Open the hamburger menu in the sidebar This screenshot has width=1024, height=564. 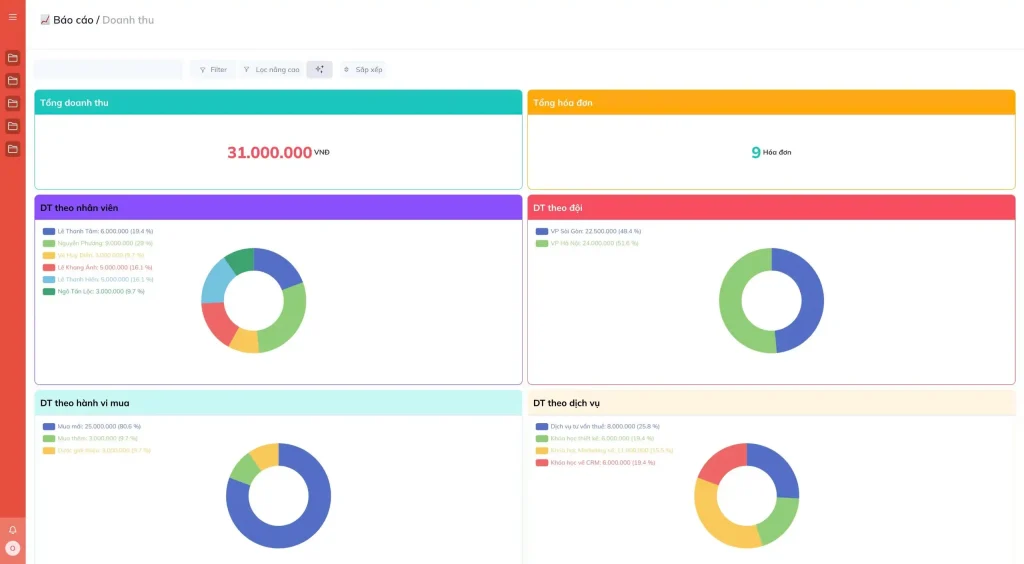click(x=13, y=17)
